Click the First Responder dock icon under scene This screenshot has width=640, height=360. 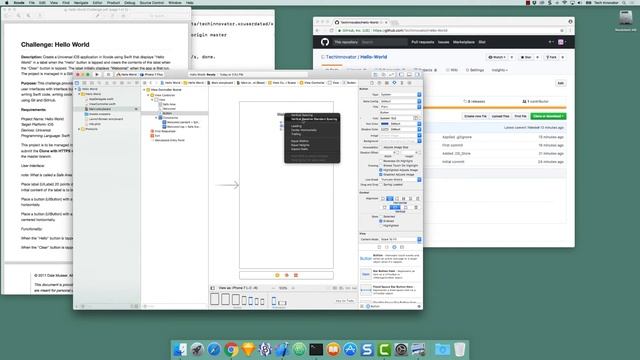(x=287, y=275)
